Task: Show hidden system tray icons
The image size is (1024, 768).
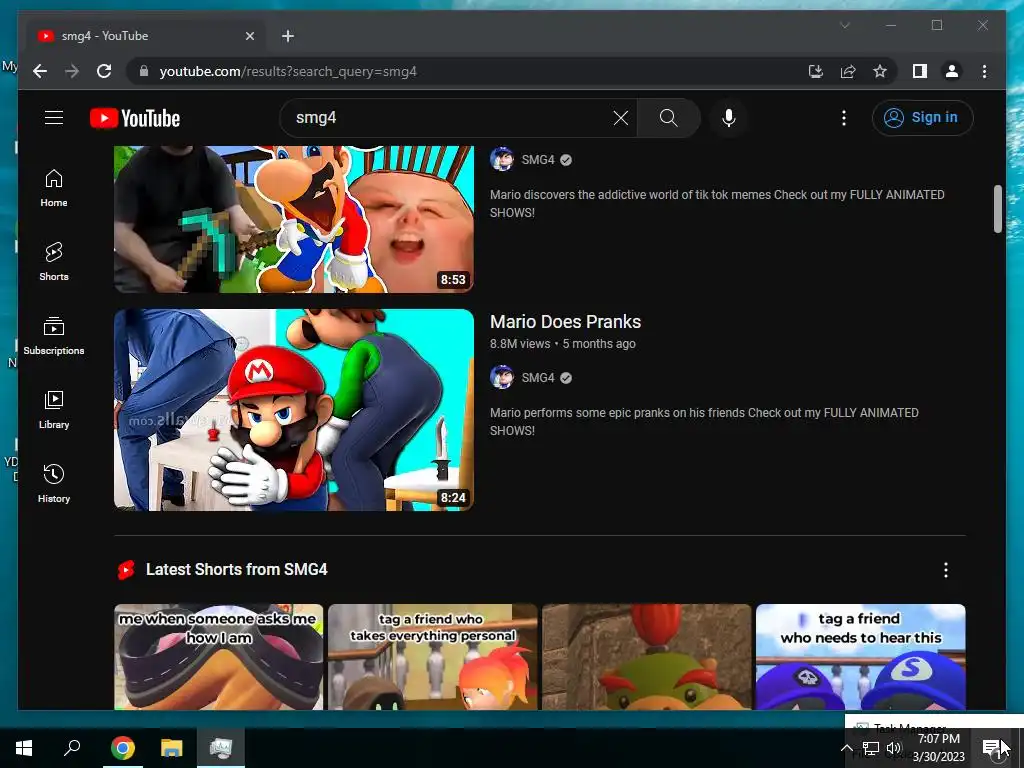Action: pyautogui.click(x=846, y=748)
